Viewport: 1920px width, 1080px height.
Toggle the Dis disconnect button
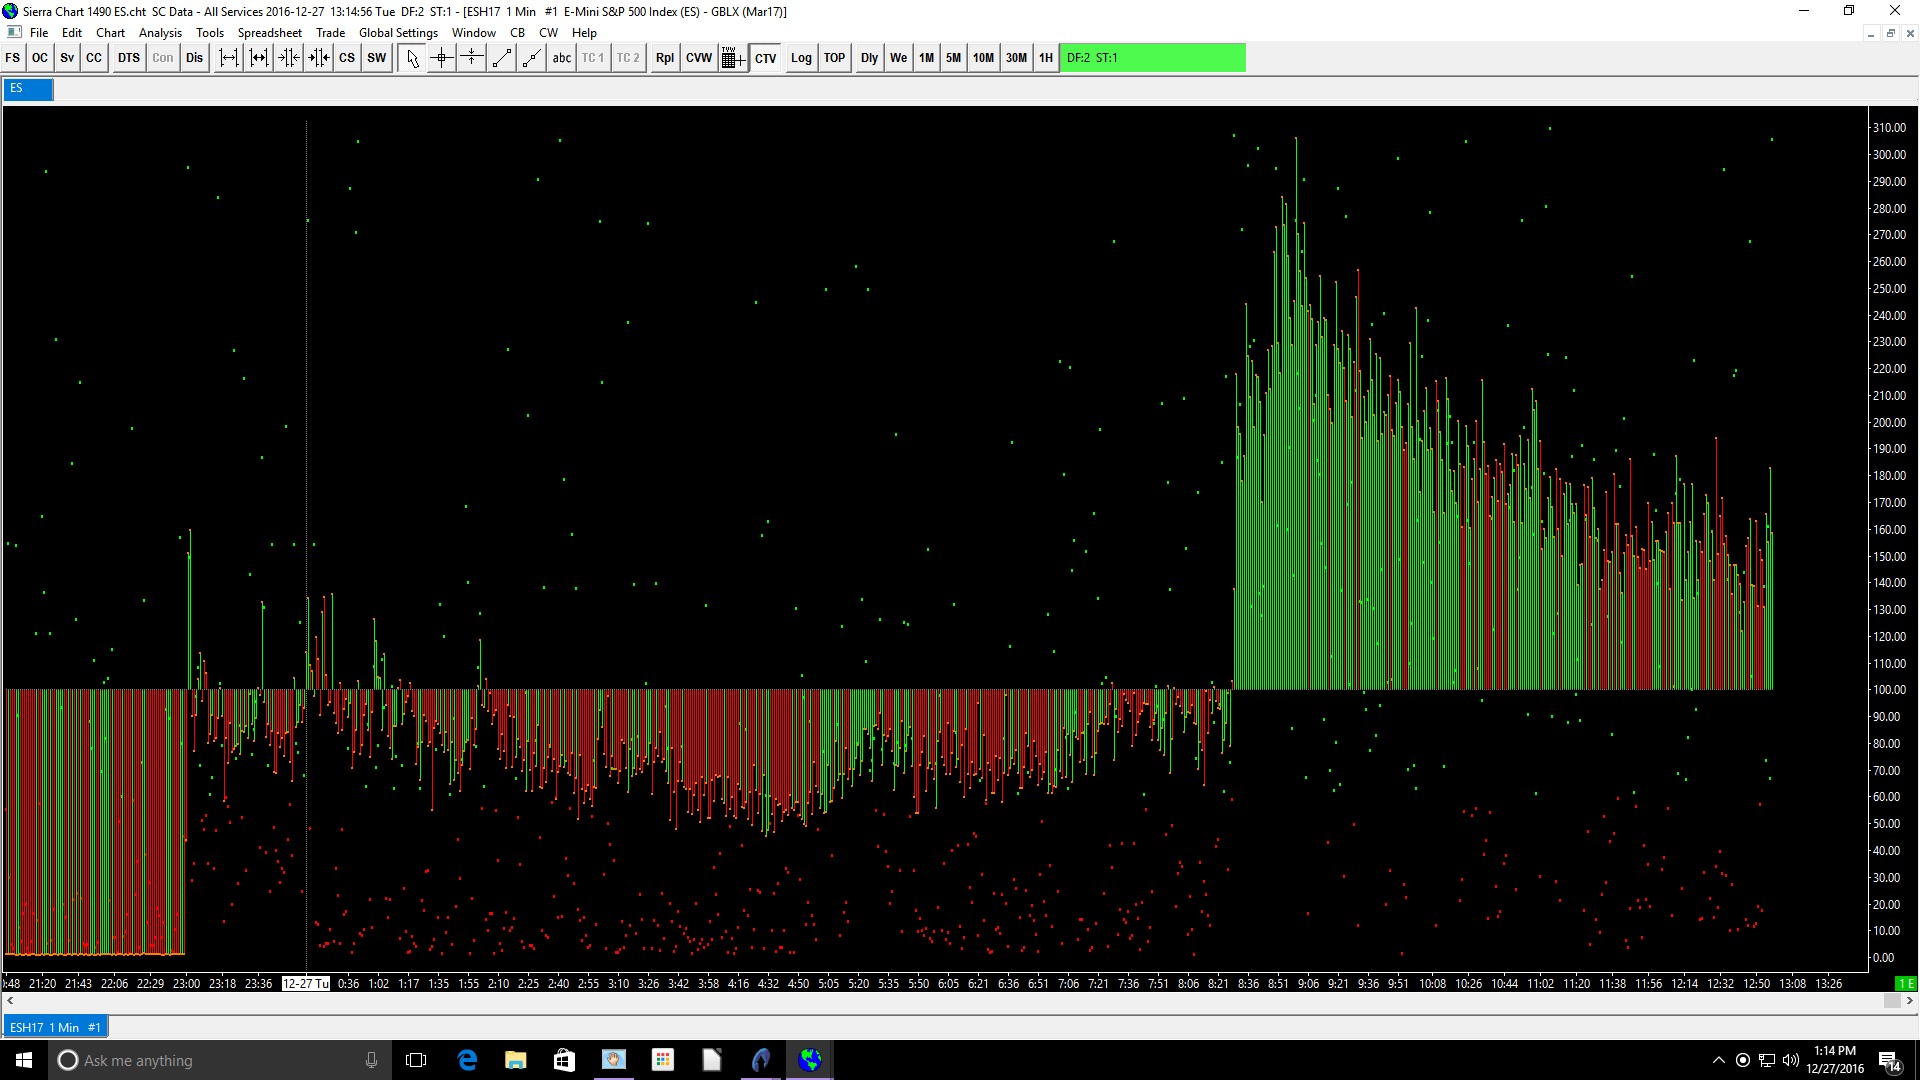[x=194, y=58]
